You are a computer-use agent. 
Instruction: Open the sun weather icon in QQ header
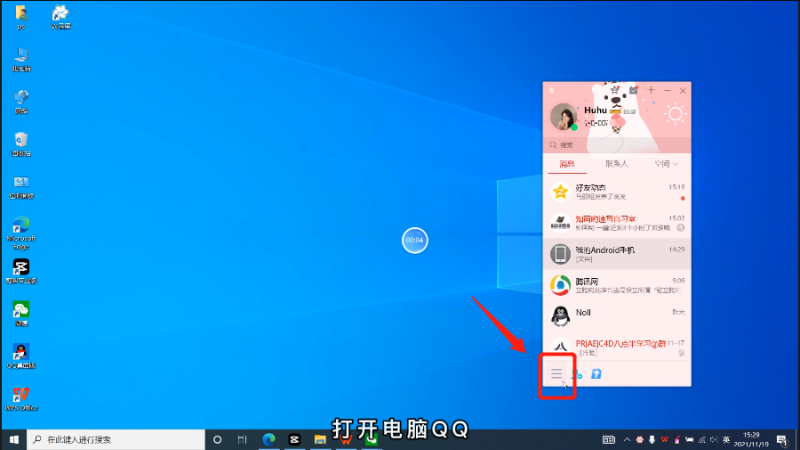tap(675, 114)
